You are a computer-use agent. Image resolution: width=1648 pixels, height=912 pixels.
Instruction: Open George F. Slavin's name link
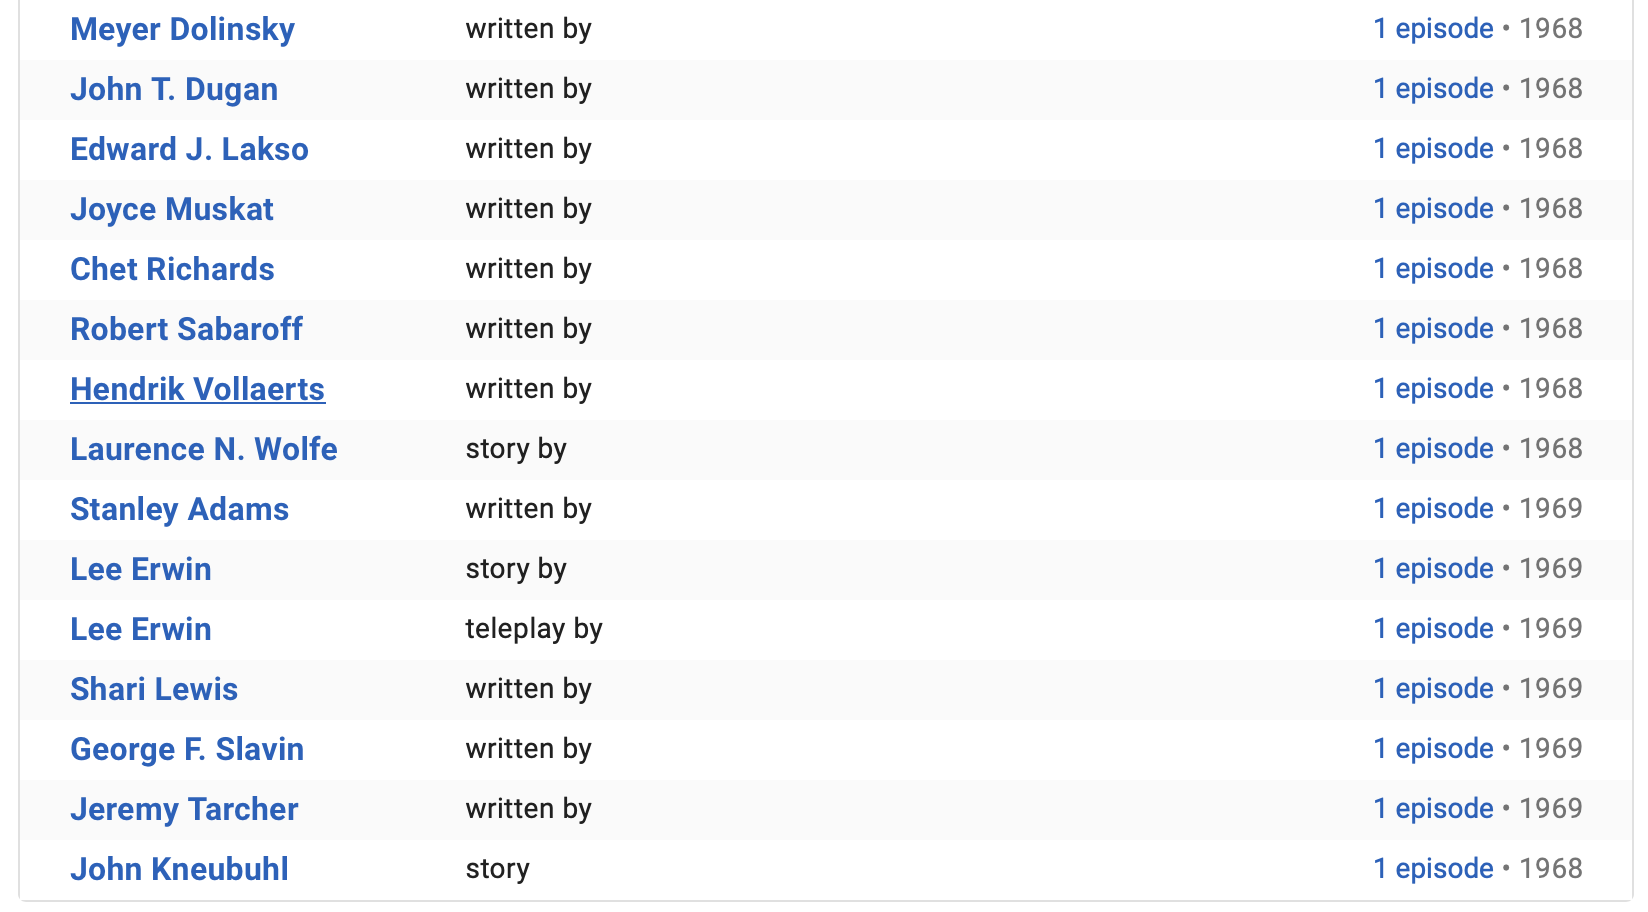tap(187, 750)
